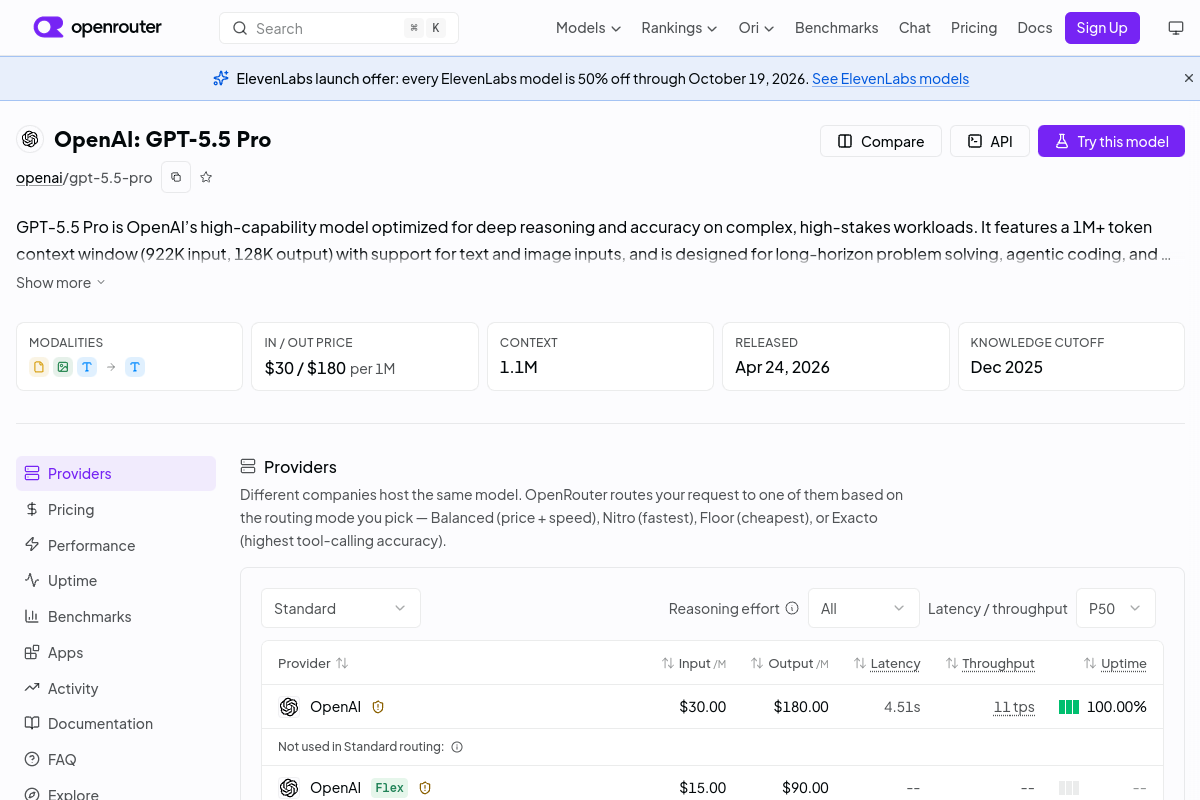Click the OpenAI logo beside model title

tap(30, 139)
